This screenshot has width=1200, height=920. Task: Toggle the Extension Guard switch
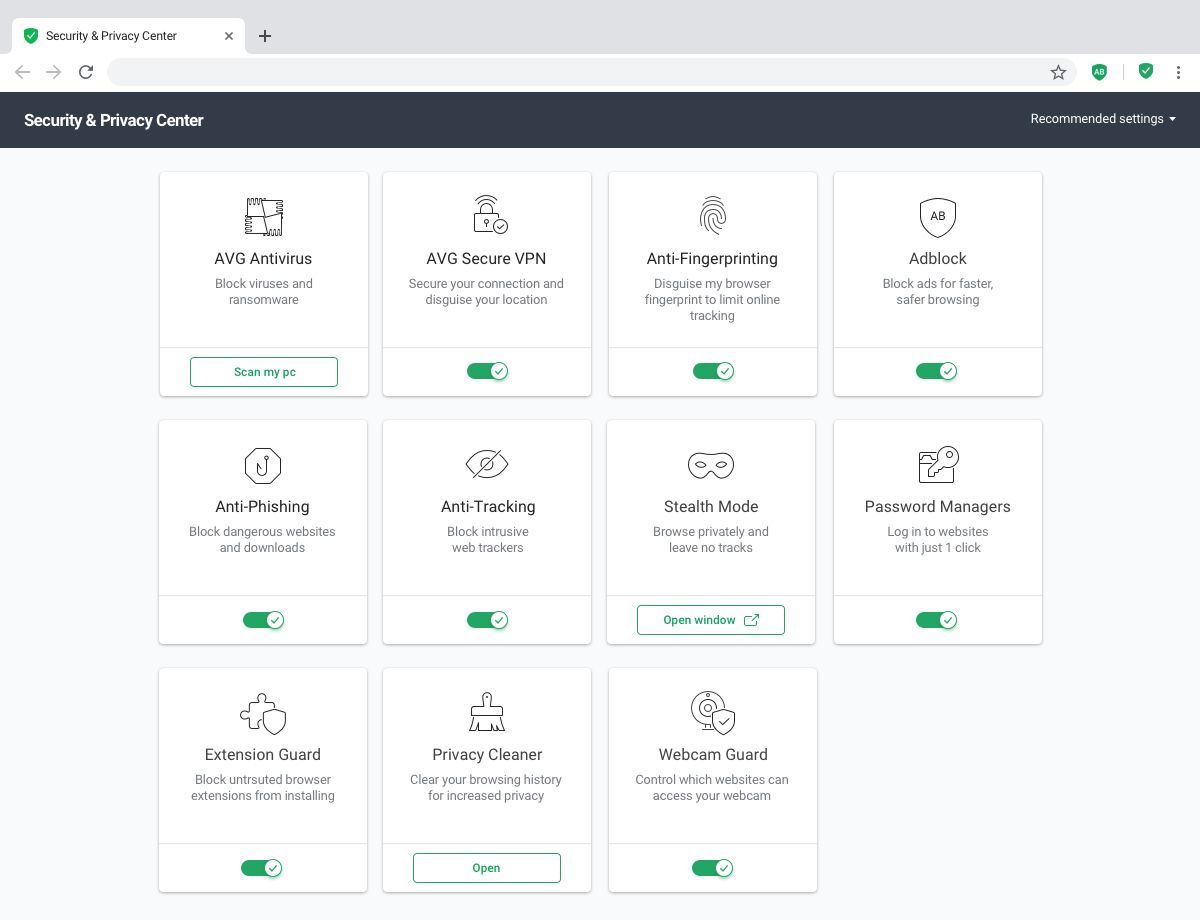(x=262, y=868)
